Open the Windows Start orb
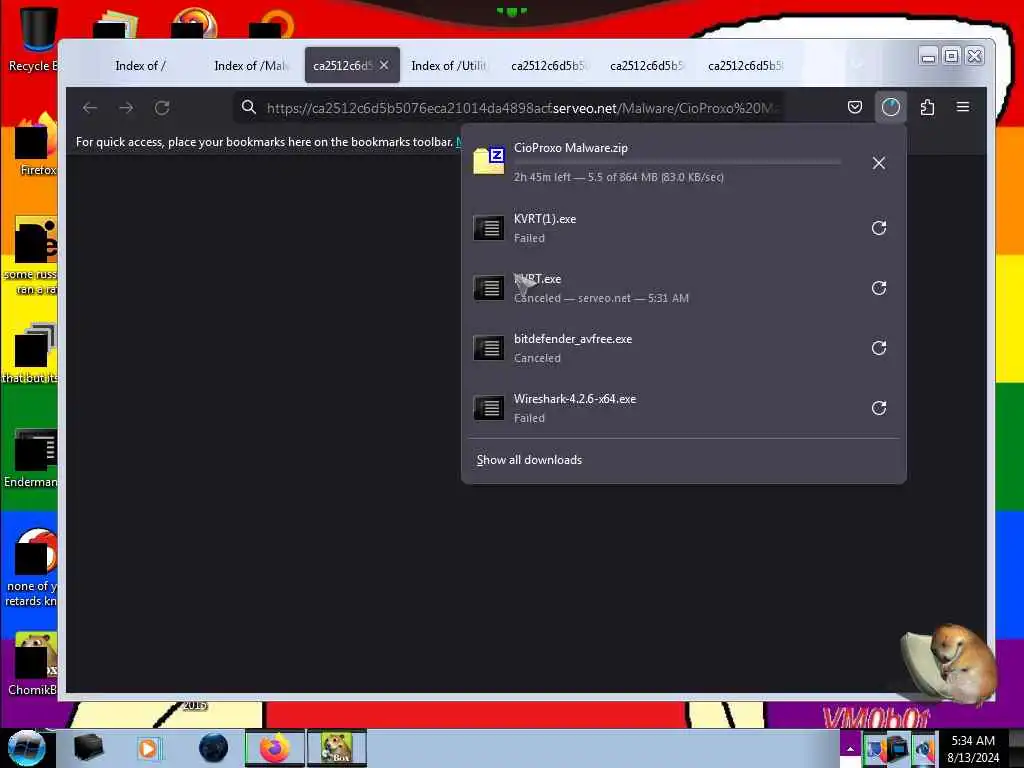This screenshot has height=768, width=1024. click(26, 748)
